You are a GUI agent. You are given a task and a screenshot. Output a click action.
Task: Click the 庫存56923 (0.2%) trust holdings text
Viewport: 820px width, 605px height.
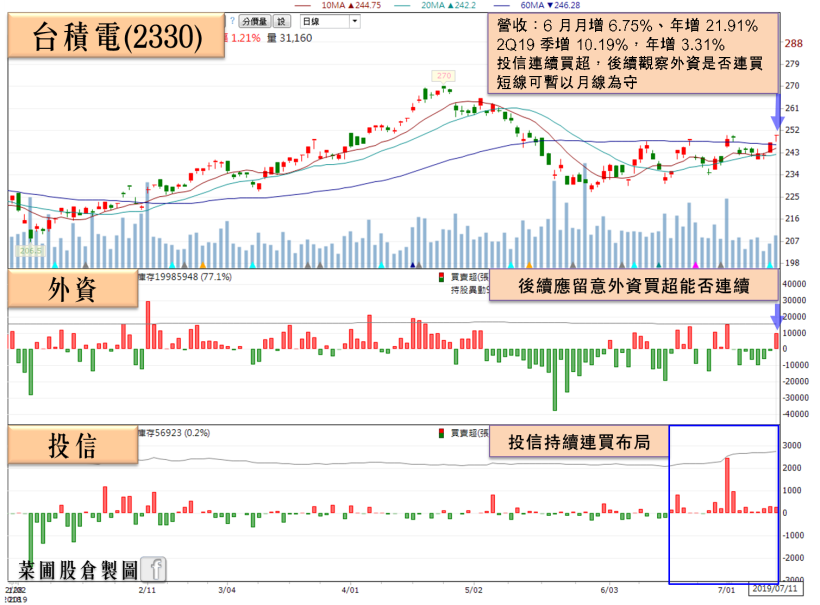click(174, 433)
